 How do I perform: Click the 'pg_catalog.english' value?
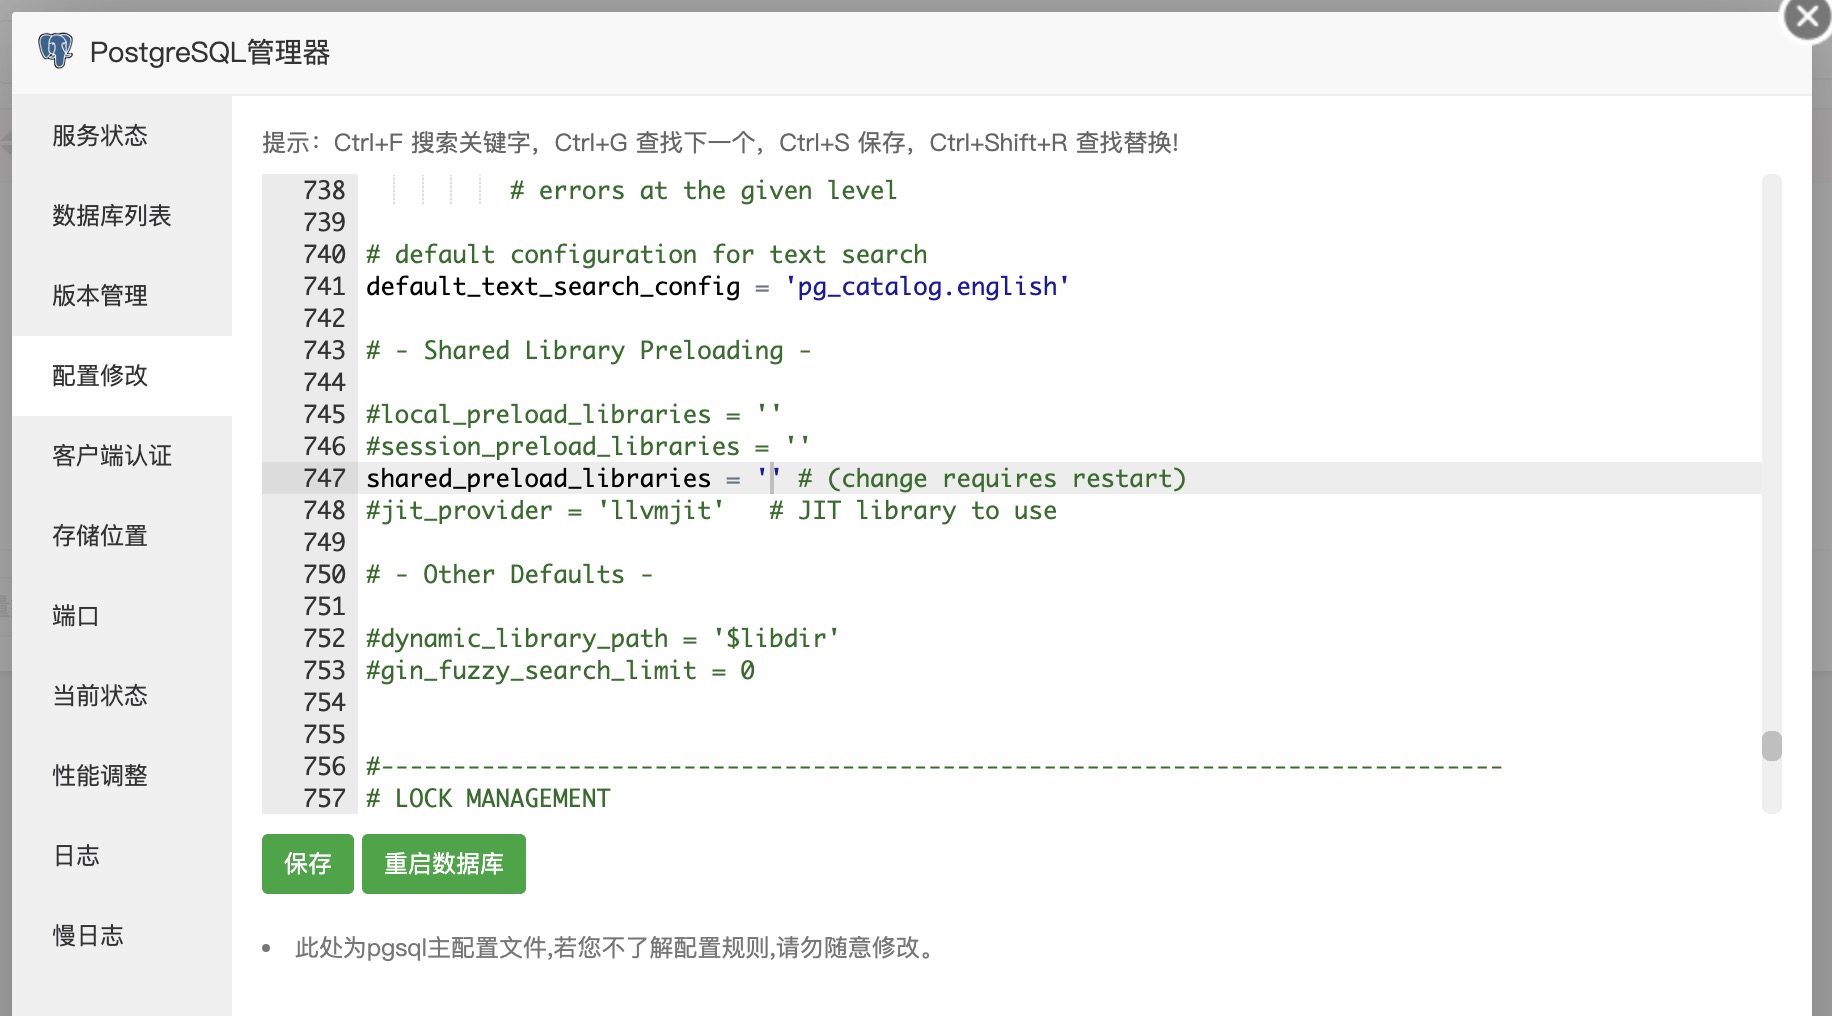click(927, 287)
